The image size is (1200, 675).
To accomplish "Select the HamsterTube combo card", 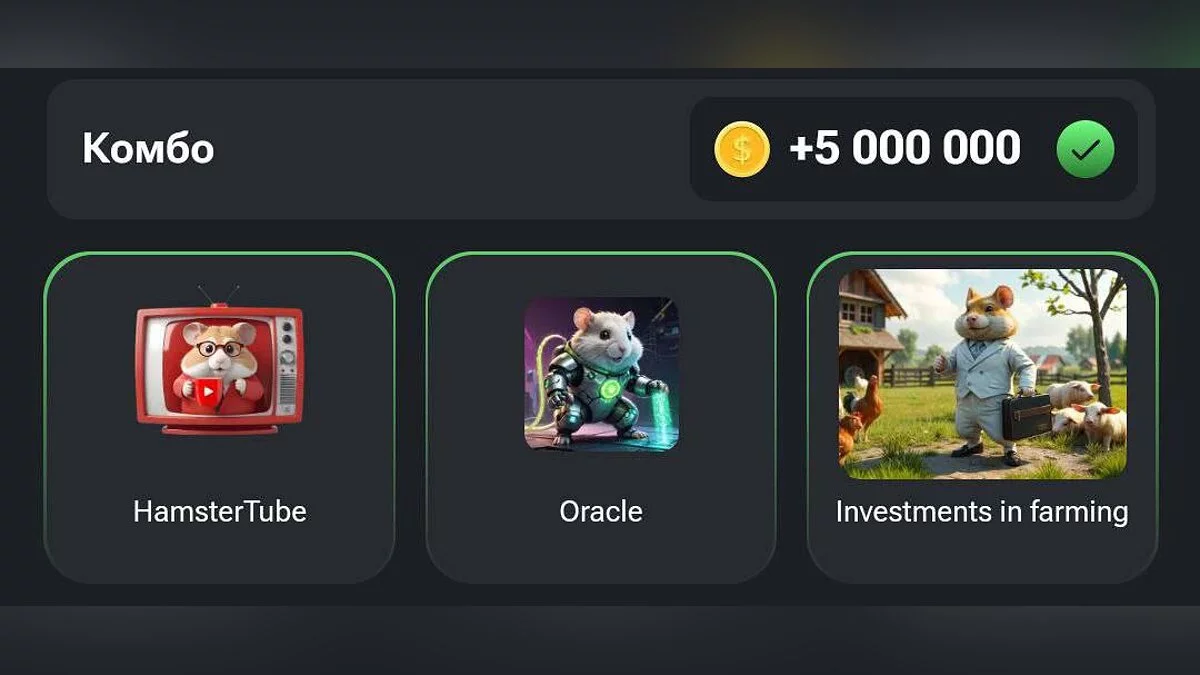I will tap(219, 418).
